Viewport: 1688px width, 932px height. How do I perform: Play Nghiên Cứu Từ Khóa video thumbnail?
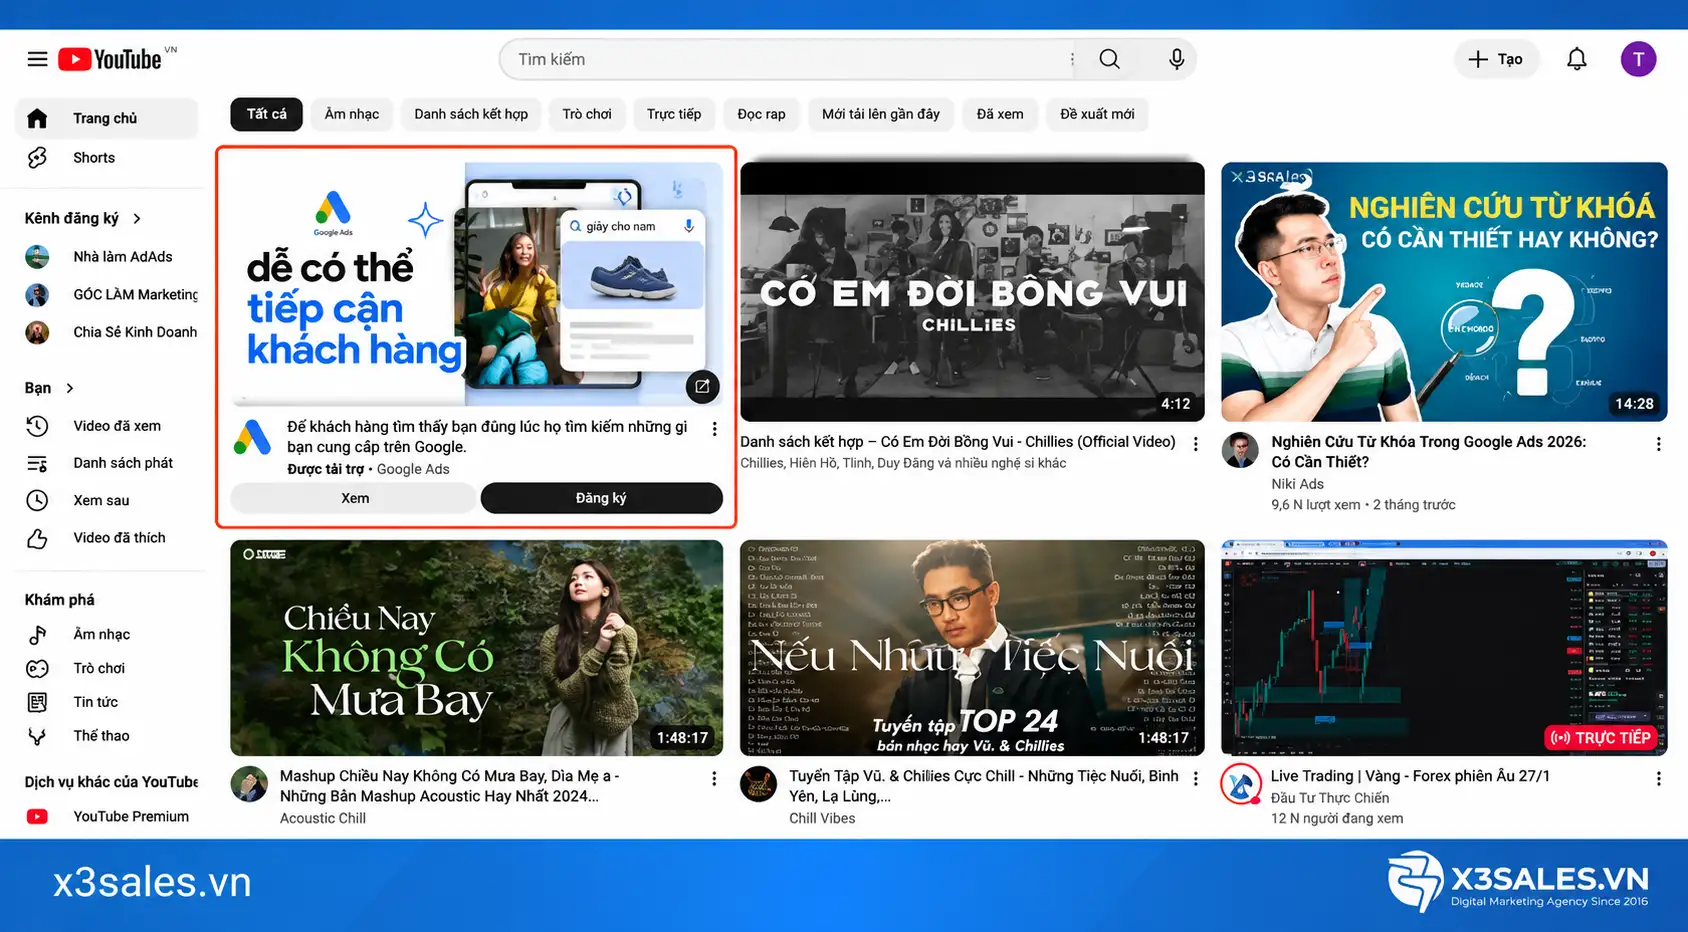coord(1444,291)
